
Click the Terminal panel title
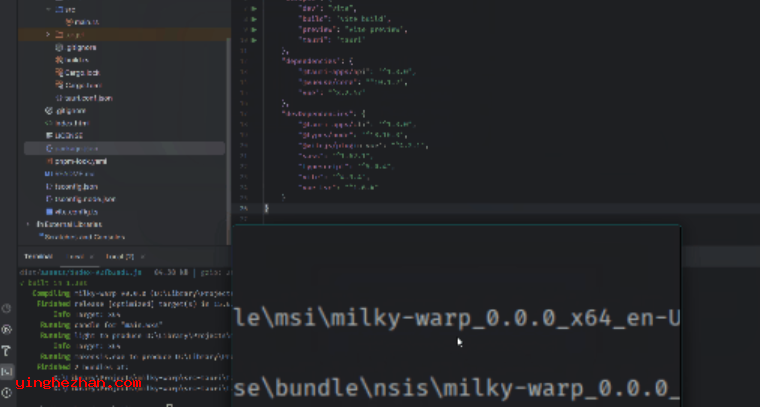tap(38, 256)
